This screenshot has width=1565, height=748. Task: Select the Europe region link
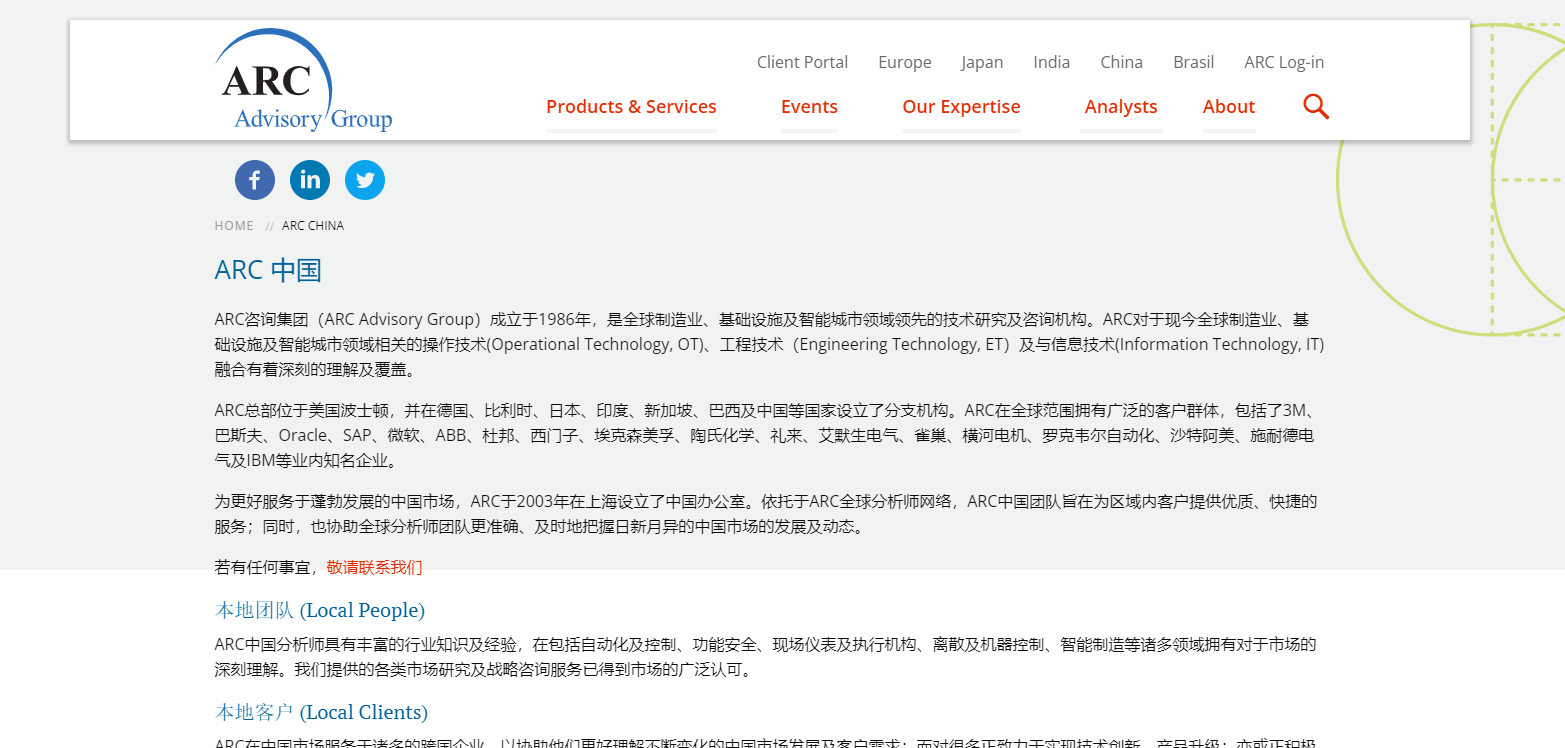[x=905, y=62]
